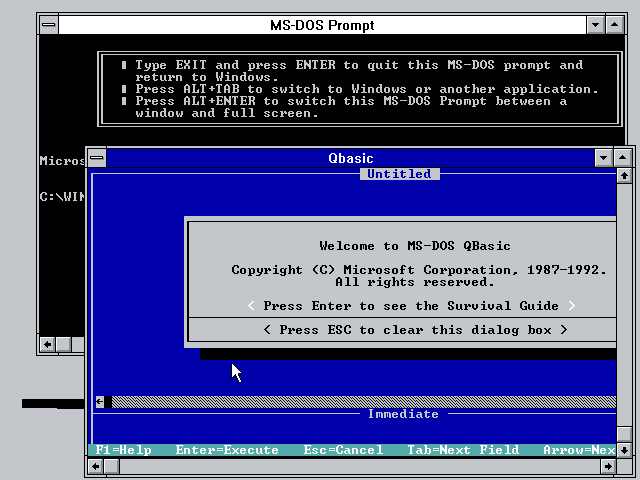
Task: Click Tab=Next Field in the status bar
Action: [463, 450]
